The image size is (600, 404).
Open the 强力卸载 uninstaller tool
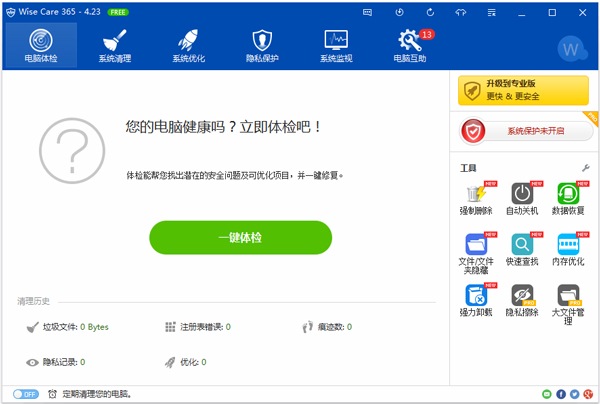pyautogui.click(x=476, y=301)
